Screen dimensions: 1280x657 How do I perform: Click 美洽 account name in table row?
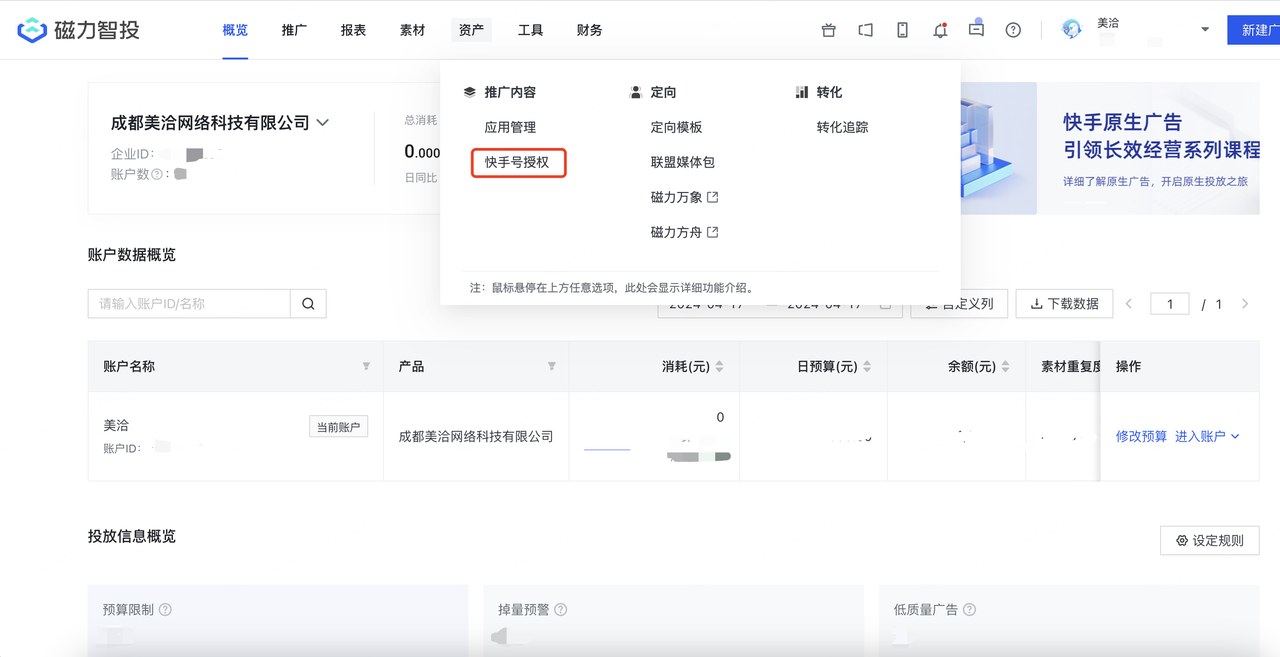coord(116,425)
